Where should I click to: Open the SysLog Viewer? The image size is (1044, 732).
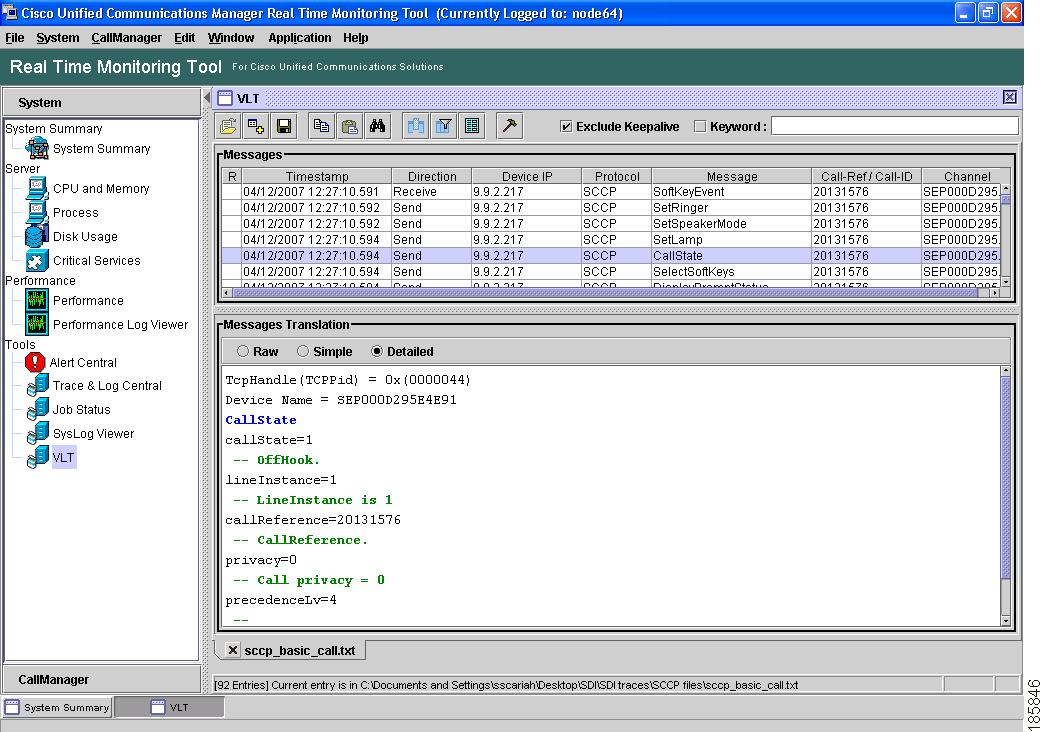(x=95, y=433)
